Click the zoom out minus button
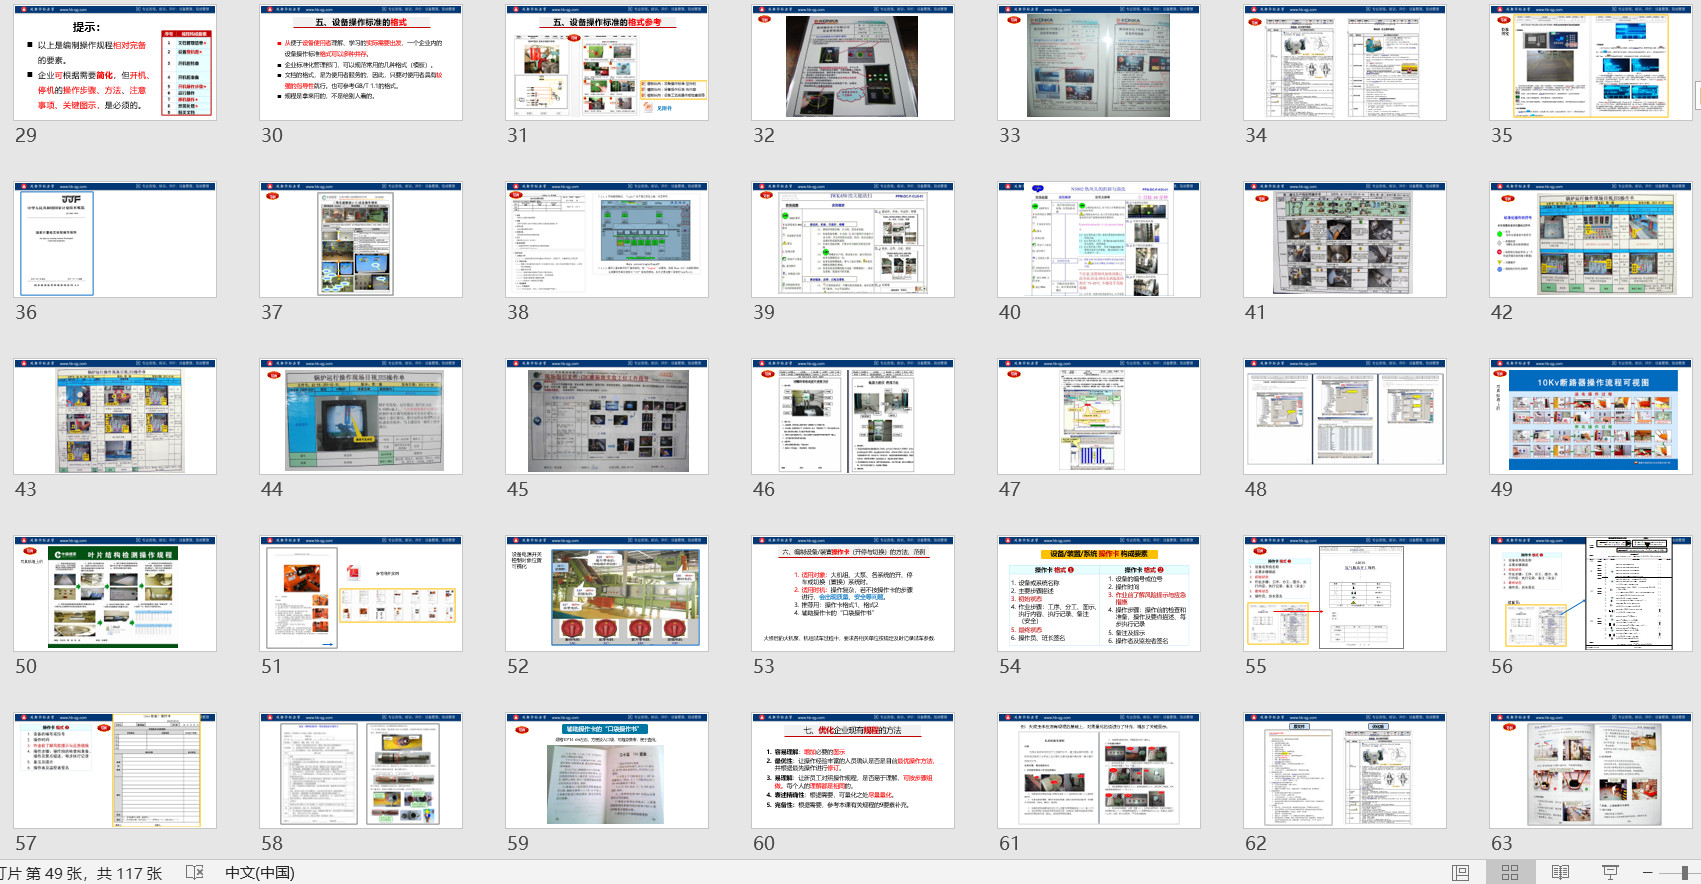The height and width of the screenshot is (884, 1701). 1647,873
